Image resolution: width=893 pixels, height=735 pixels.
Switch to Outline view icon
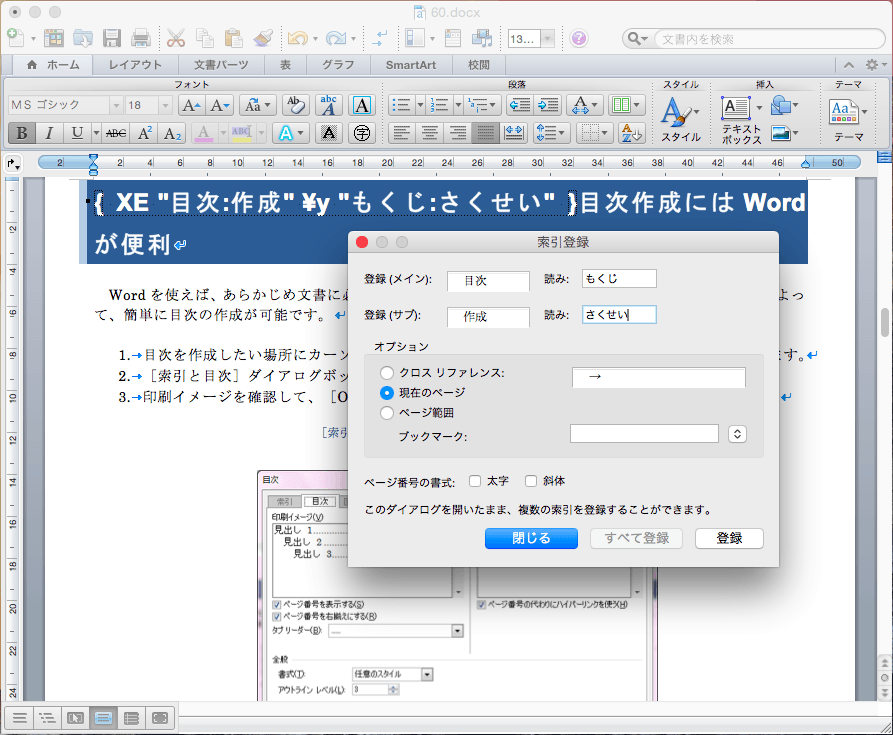[47, 718]
